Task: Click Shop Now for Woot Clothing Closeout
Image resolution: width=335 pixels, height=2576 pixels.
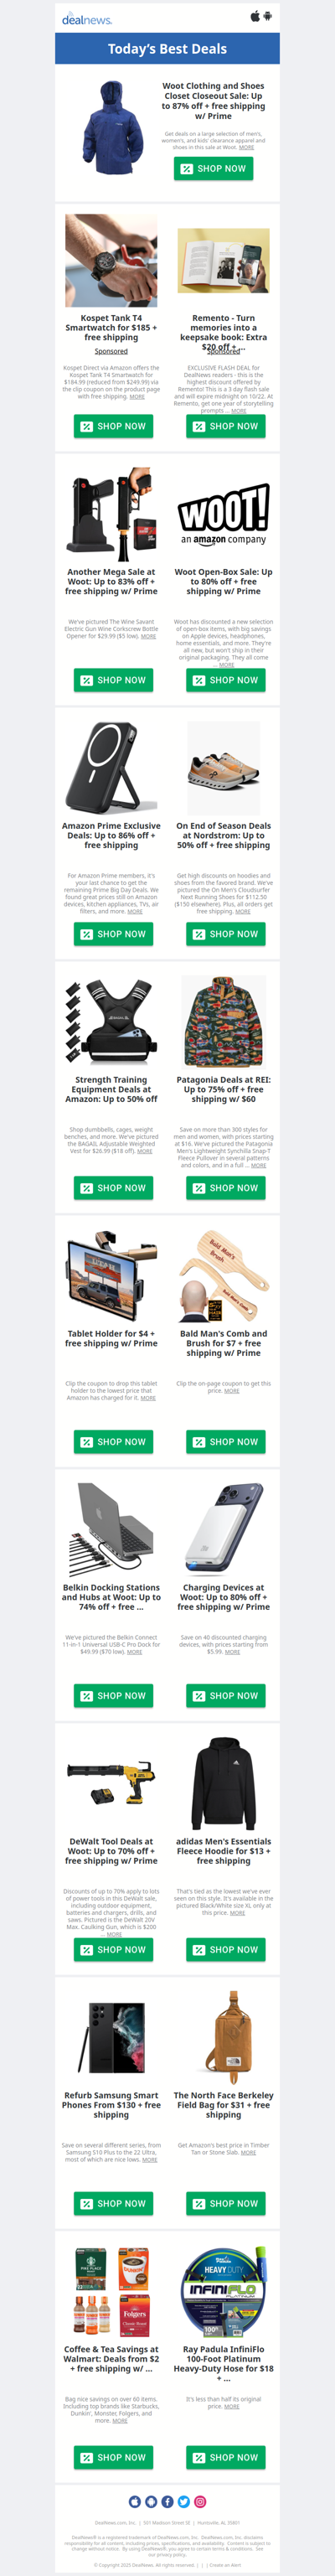Action: point(213,168)
